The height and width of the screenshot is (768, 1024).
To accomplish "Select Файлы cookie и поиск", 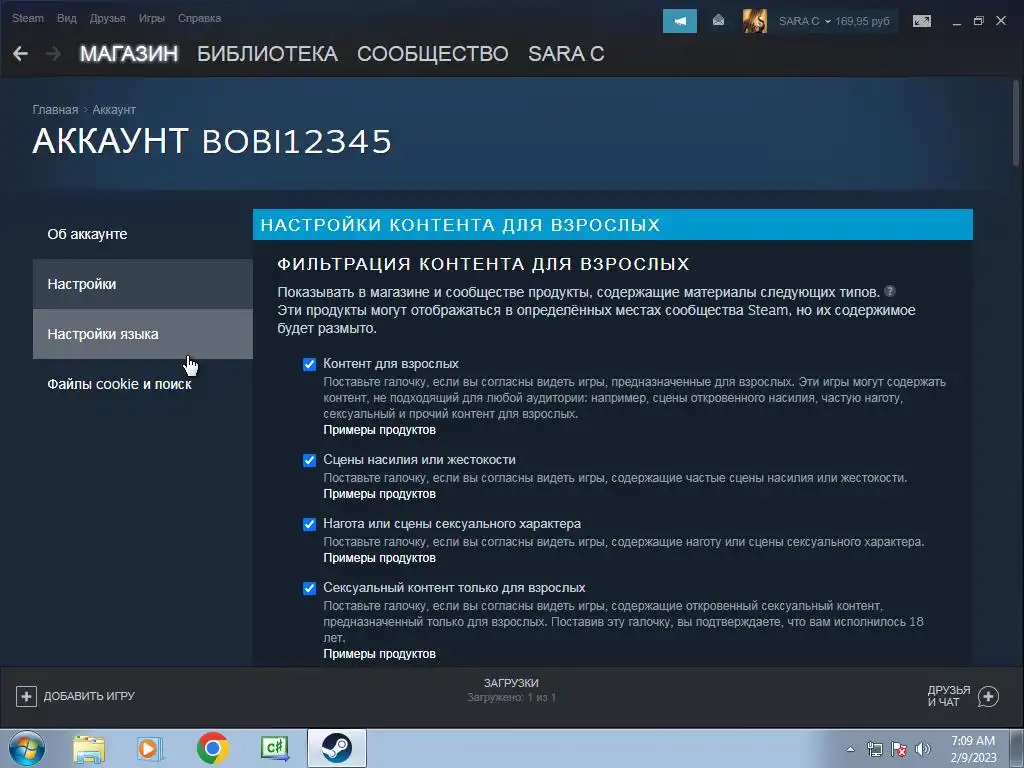I will click(x=142, y=384).
